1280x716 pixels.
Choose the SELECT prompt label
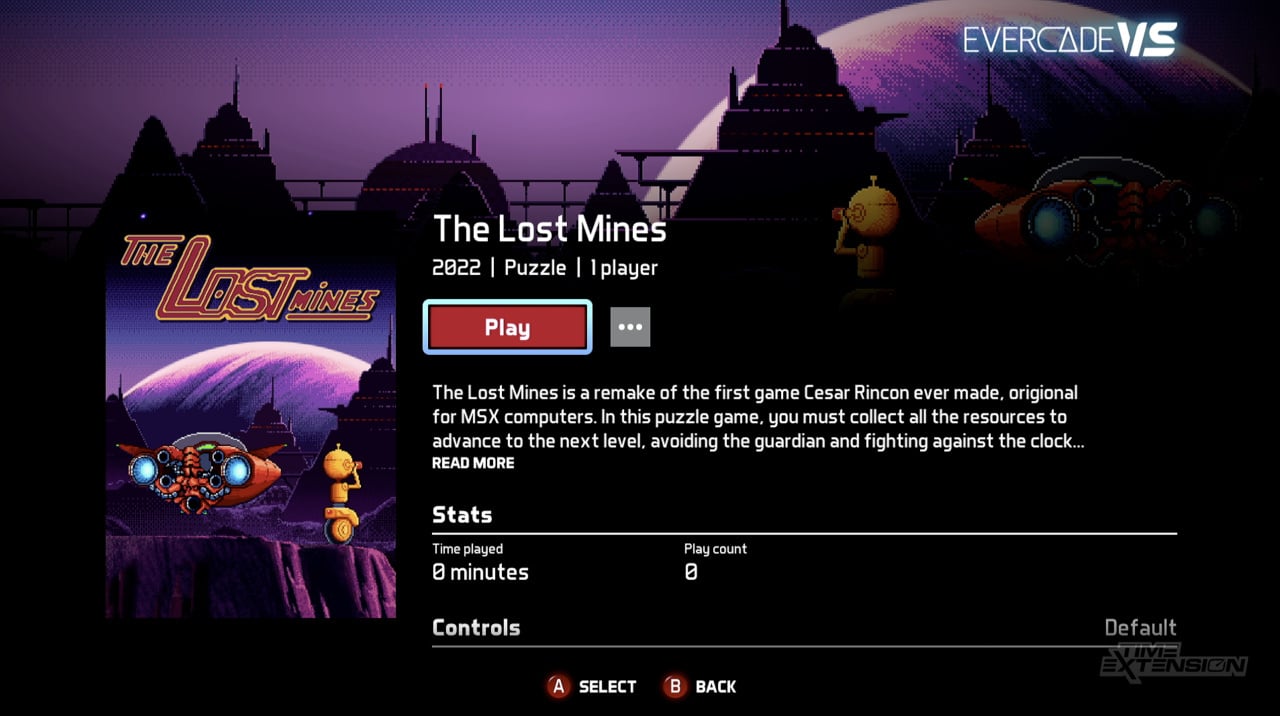607,687
